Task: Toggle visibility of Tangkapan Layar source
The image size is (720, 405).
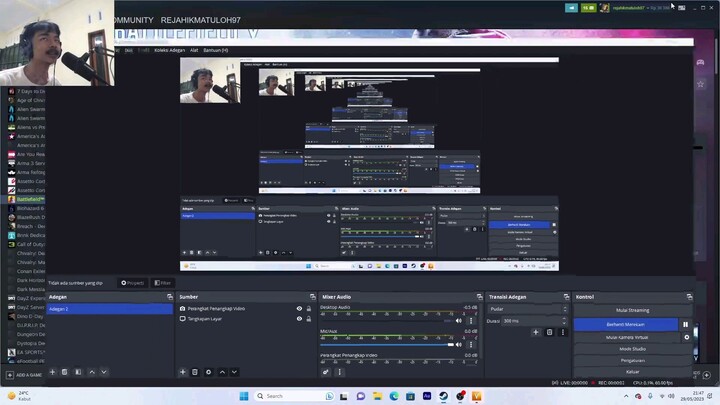Action: point(299,319)
